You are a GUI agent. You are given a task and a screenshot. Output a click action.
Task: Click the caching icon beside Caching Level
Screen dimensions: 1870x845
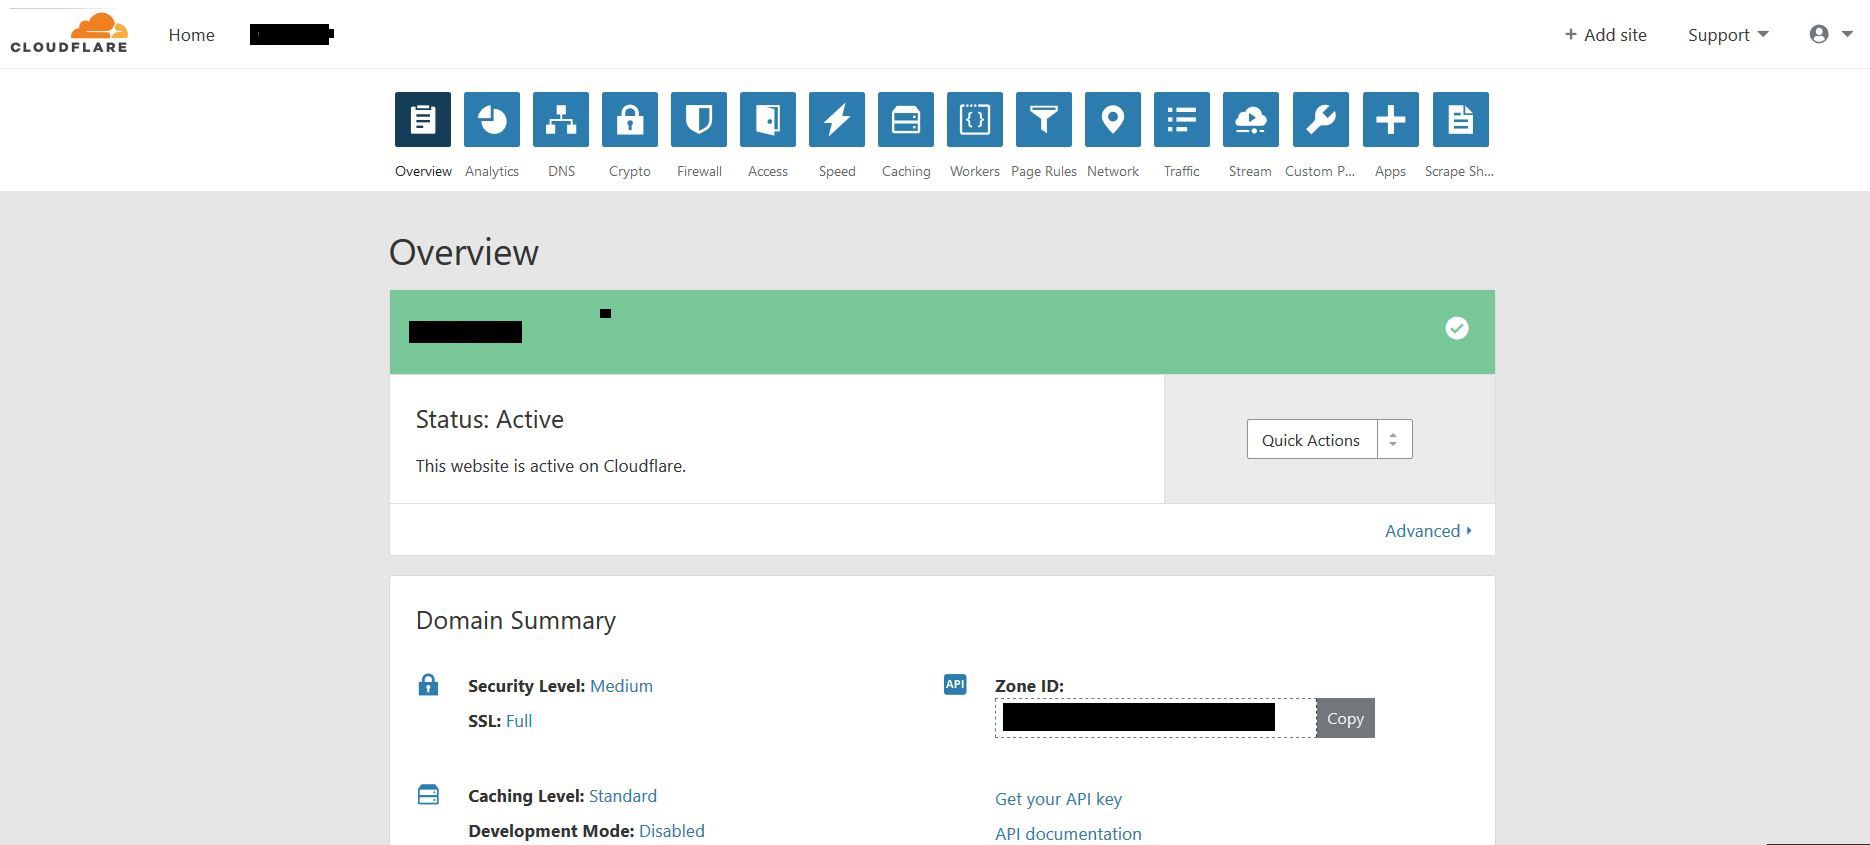point(428,795)
